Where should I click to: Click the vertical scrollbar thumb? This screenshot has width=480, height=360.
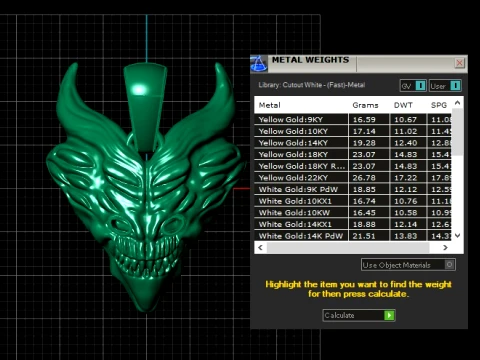point(458,132)
